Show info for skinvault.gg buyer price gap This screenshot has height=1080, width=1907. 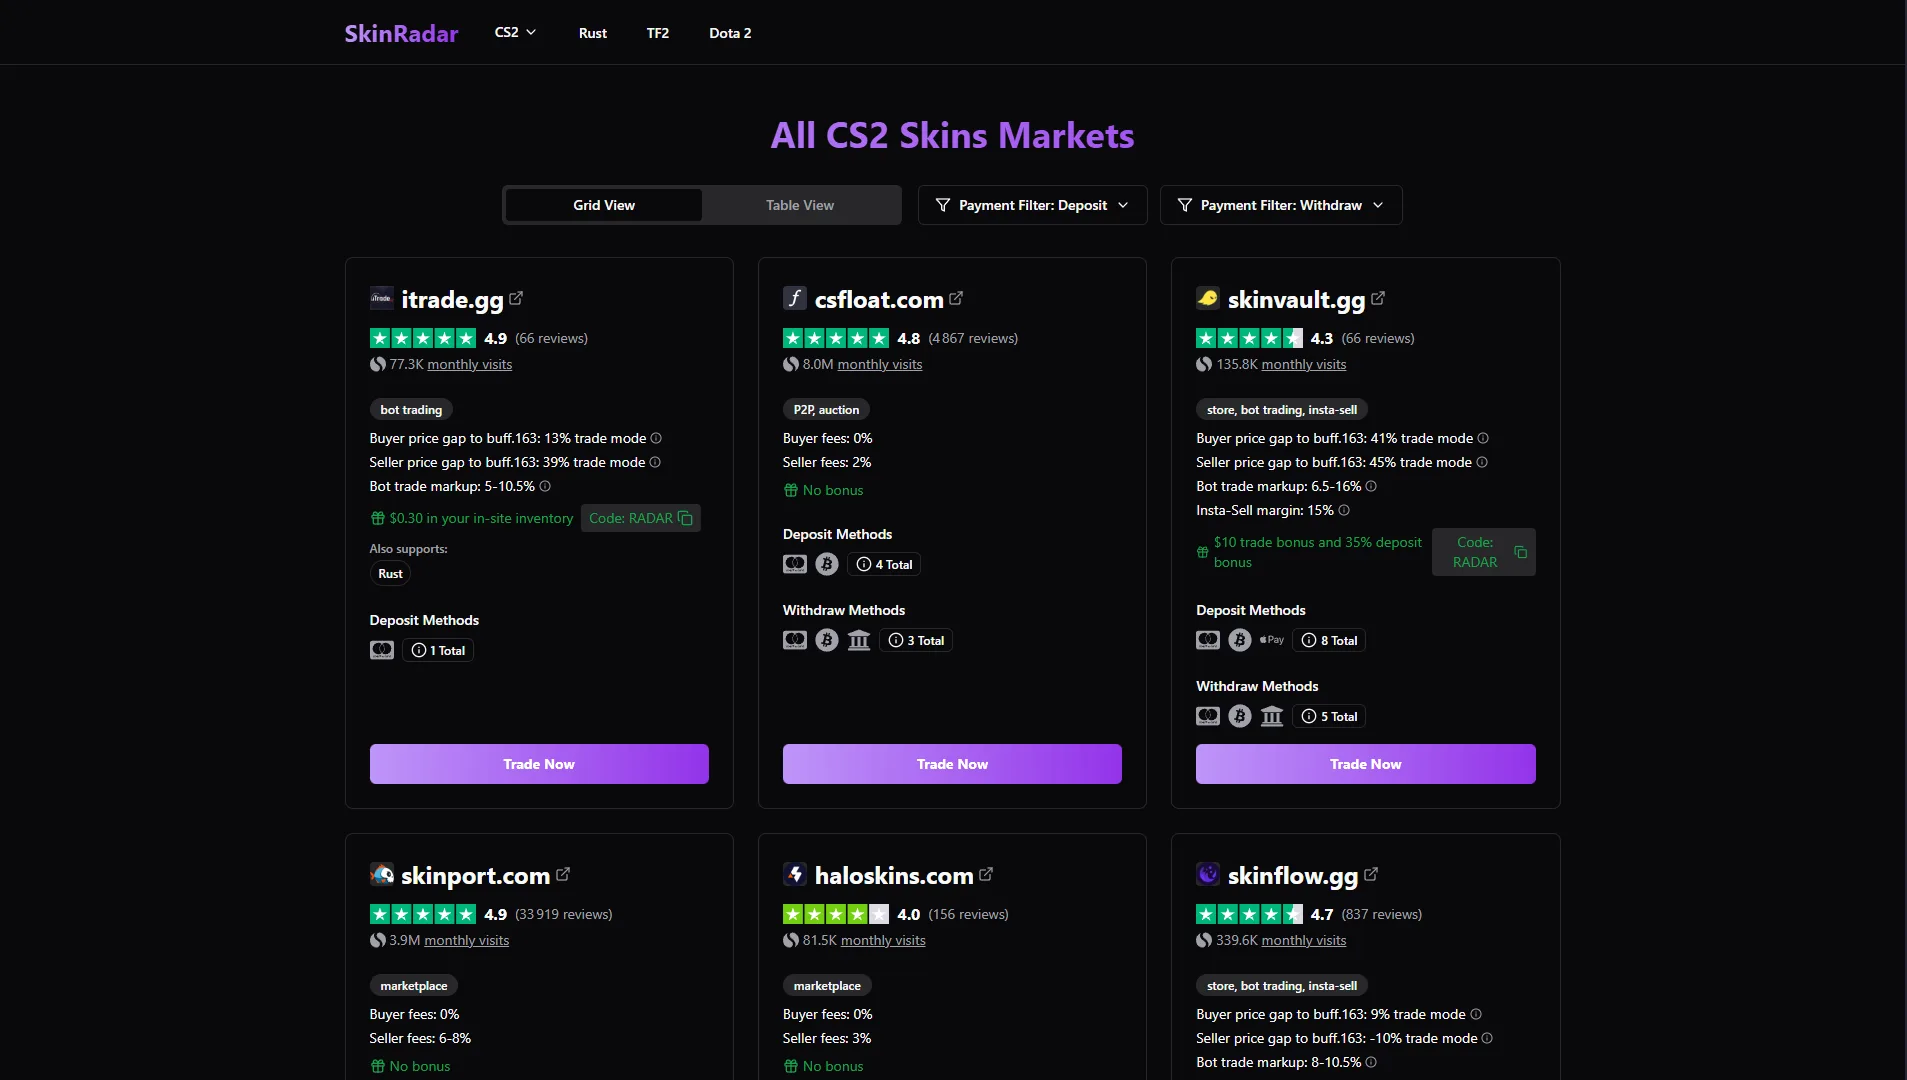click(1483, 438)
